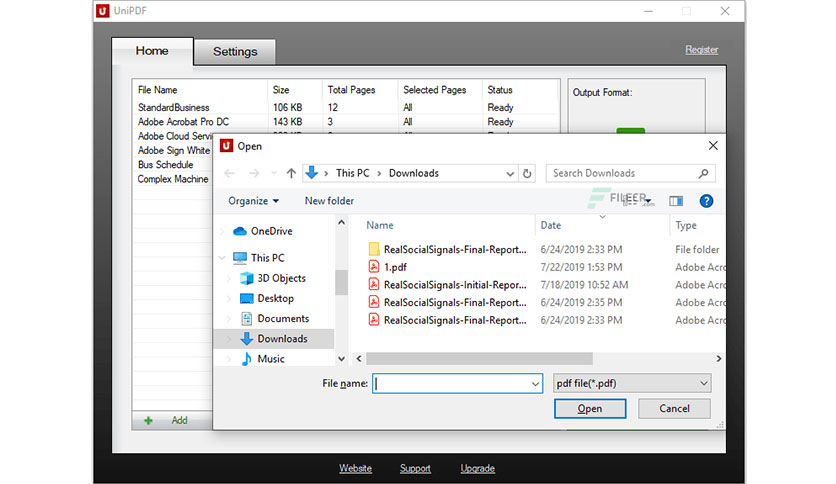Click the horizontal scrollbar in the file list
Screen dimensions: 836x484
pyautogui.click(x=479, y=359)
